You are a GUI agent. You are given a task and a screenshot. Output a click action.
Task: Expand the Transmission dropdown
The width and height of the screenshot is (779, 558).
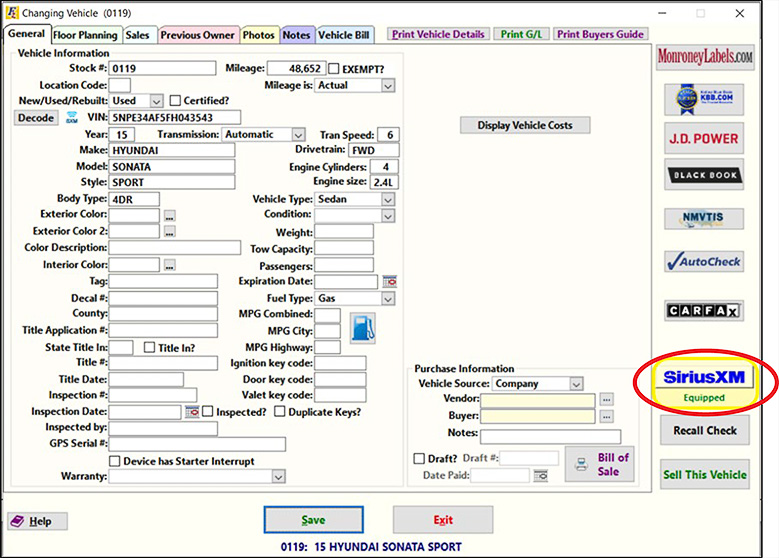click(298, 135)
